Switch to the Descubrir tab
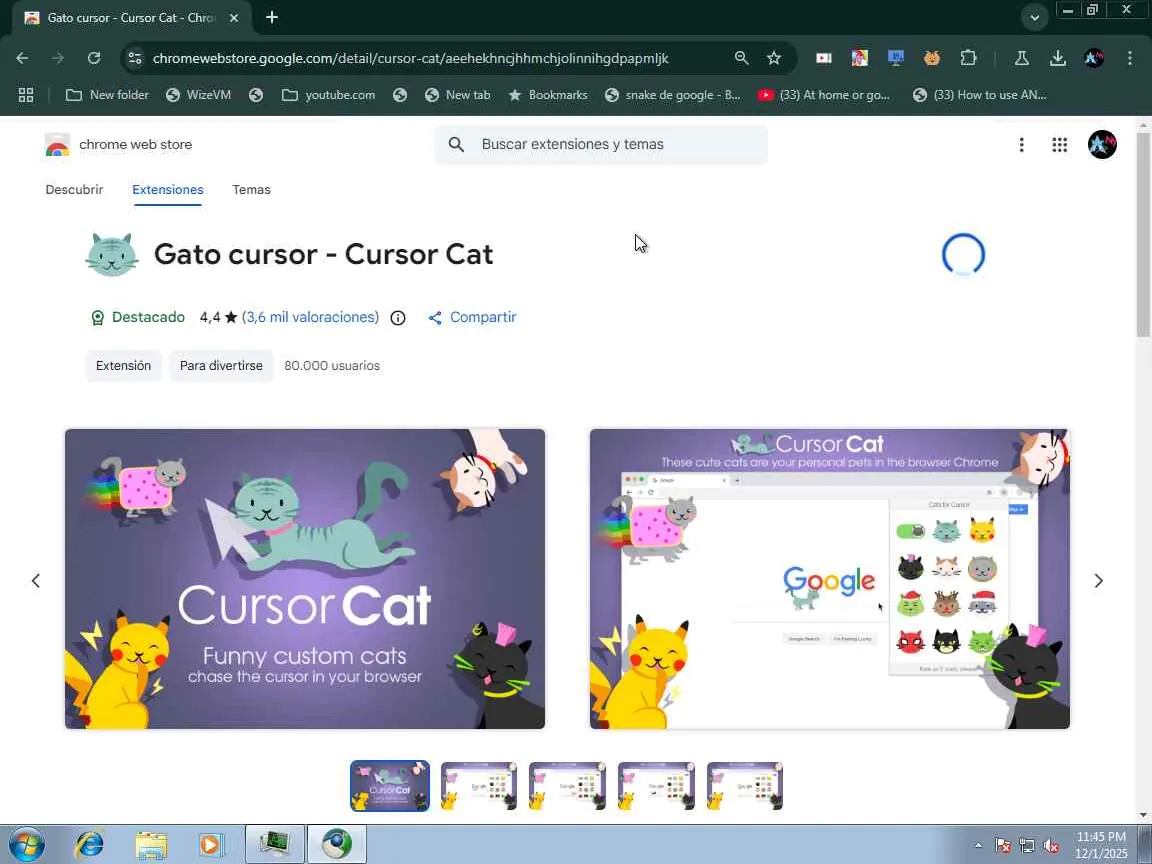This screenshot has width=1152, height=864. [74, 190]
